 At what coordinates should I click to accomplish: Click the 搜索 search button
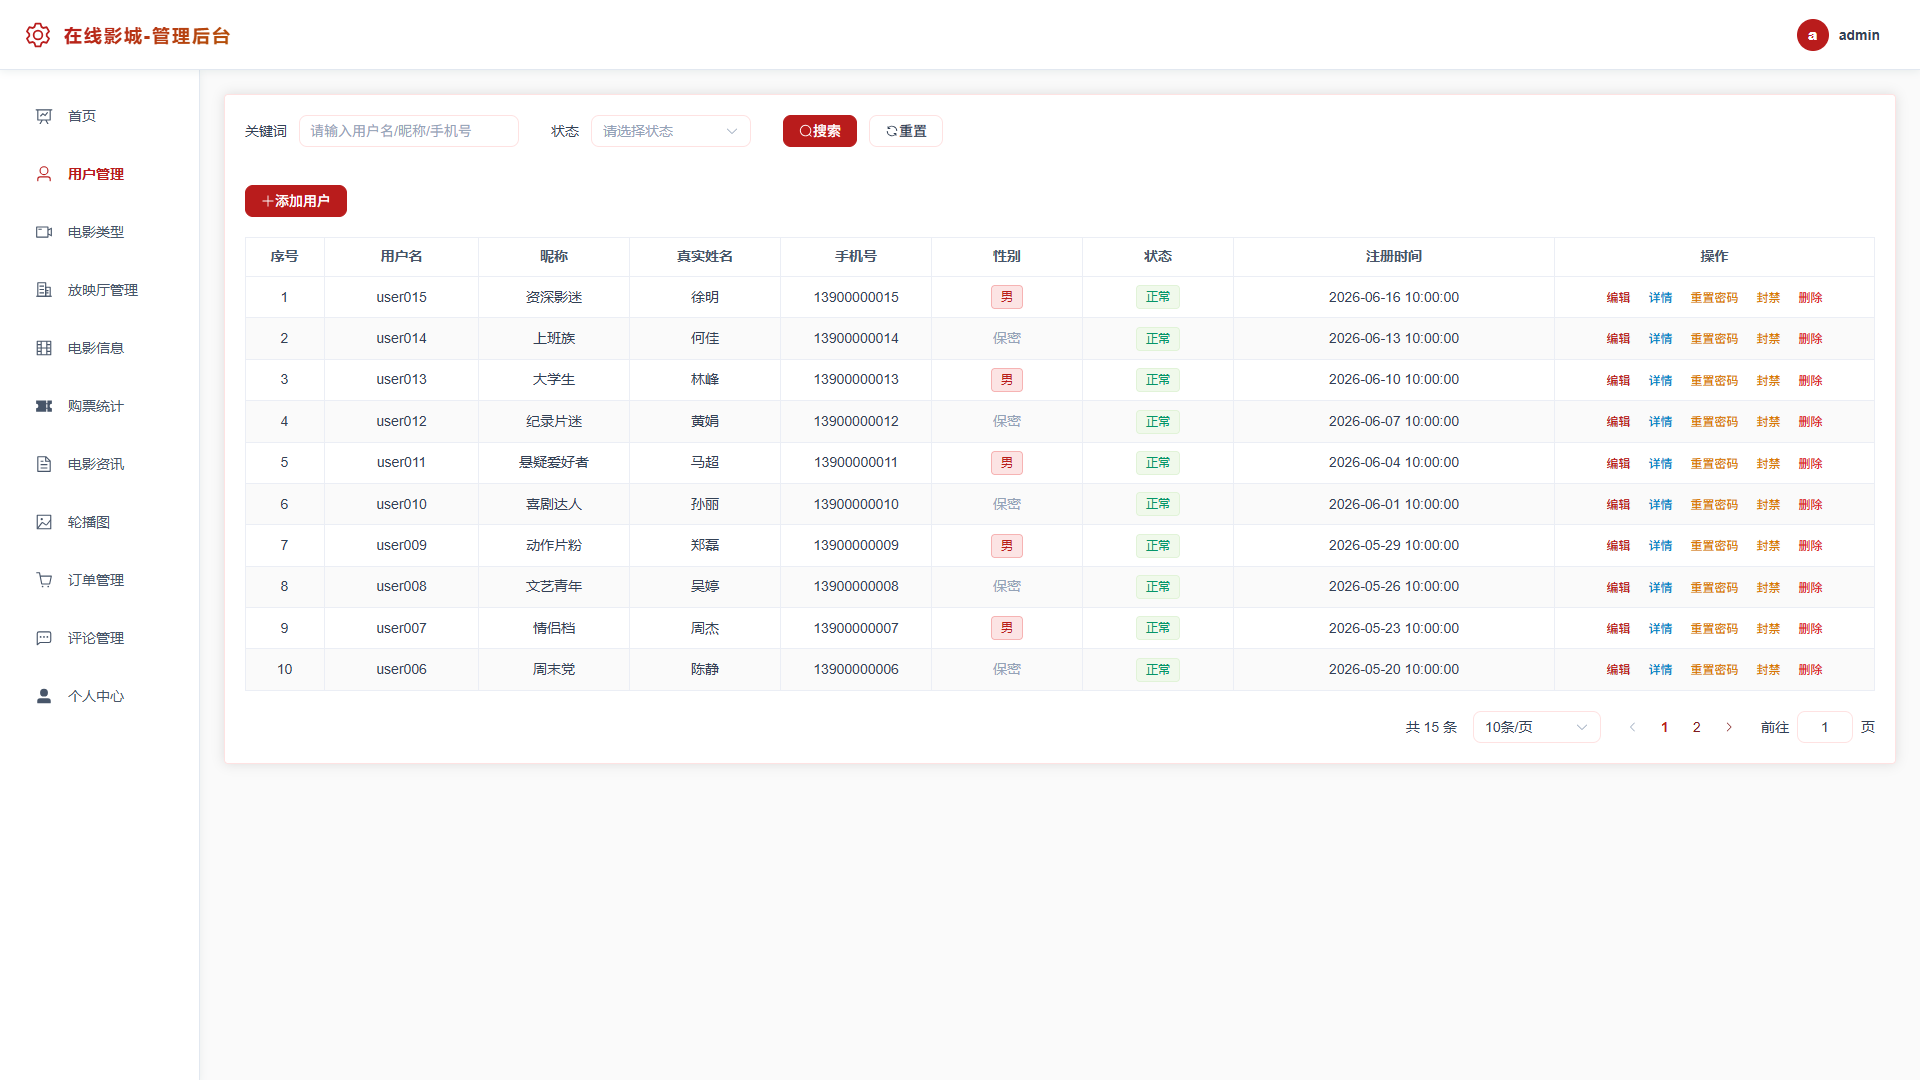click(820, 131)
